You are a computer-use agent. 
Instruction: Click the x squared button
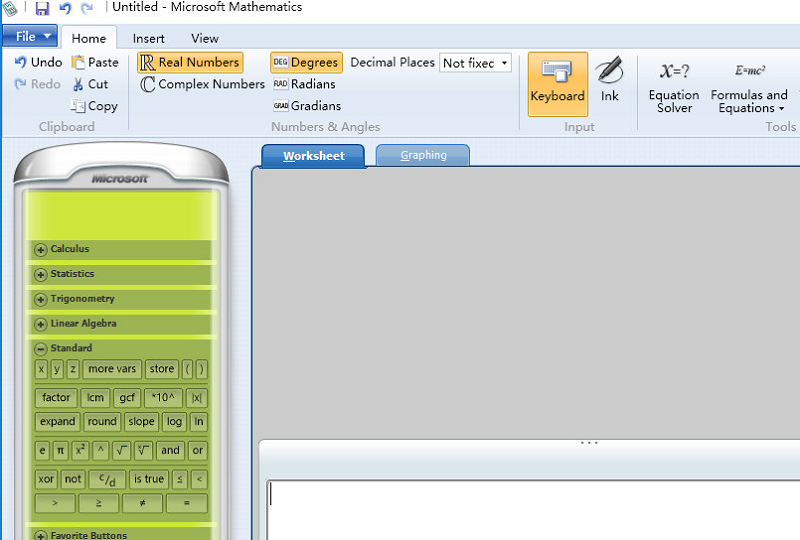(80, 451)
